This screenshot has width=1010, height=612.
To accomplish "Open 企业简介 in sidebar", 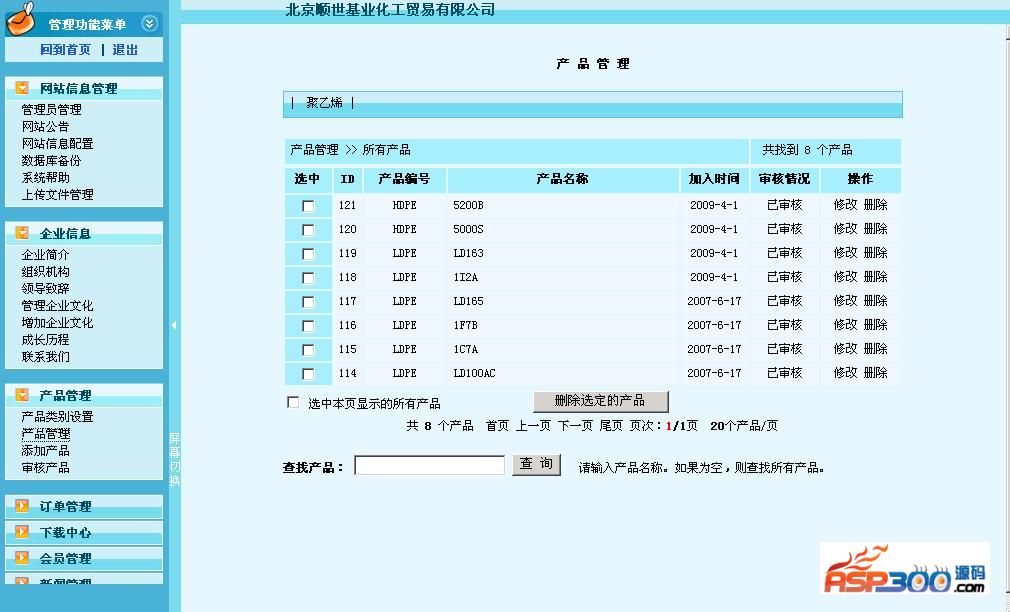I will pos(45,254).
